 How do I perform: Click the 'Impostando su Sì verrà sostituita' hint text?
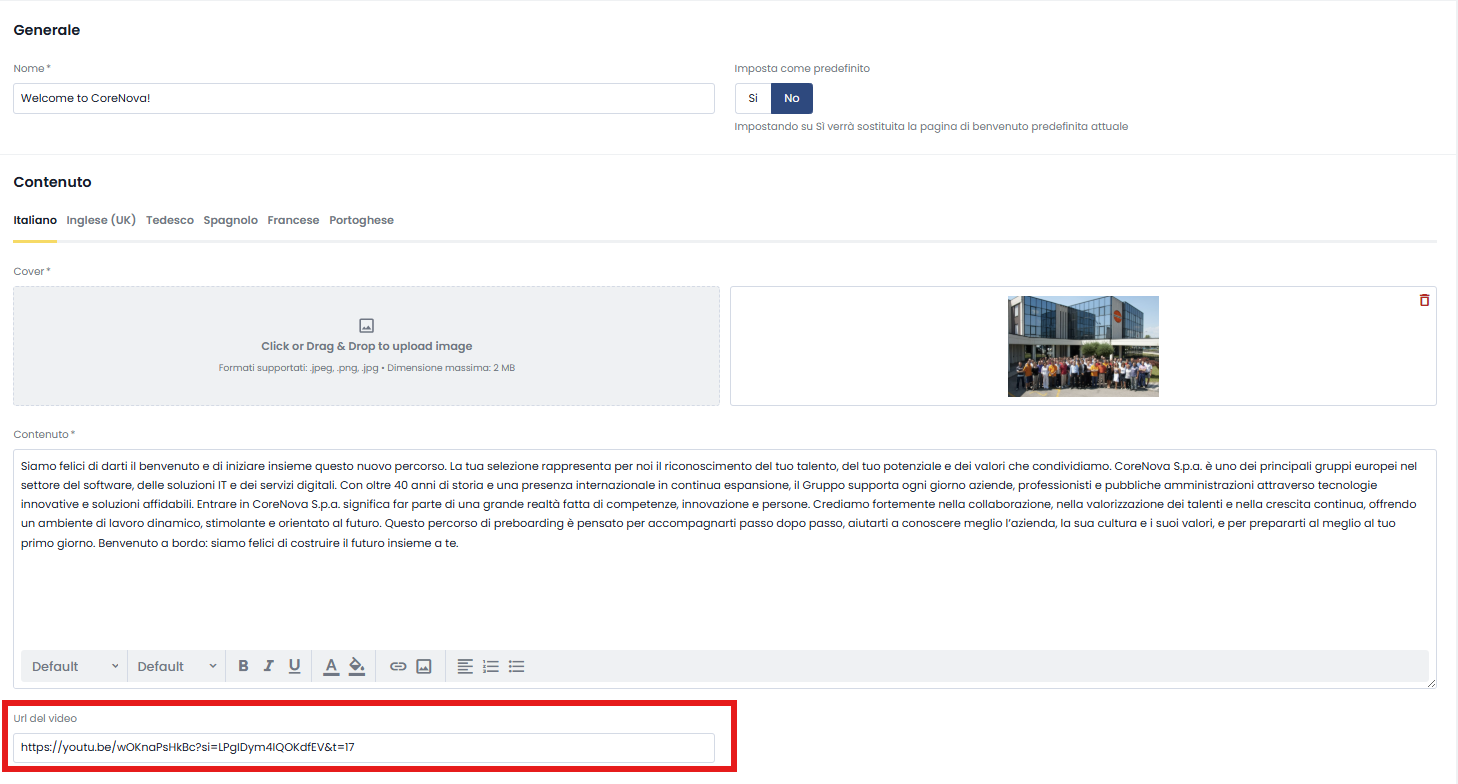(931, 126)
